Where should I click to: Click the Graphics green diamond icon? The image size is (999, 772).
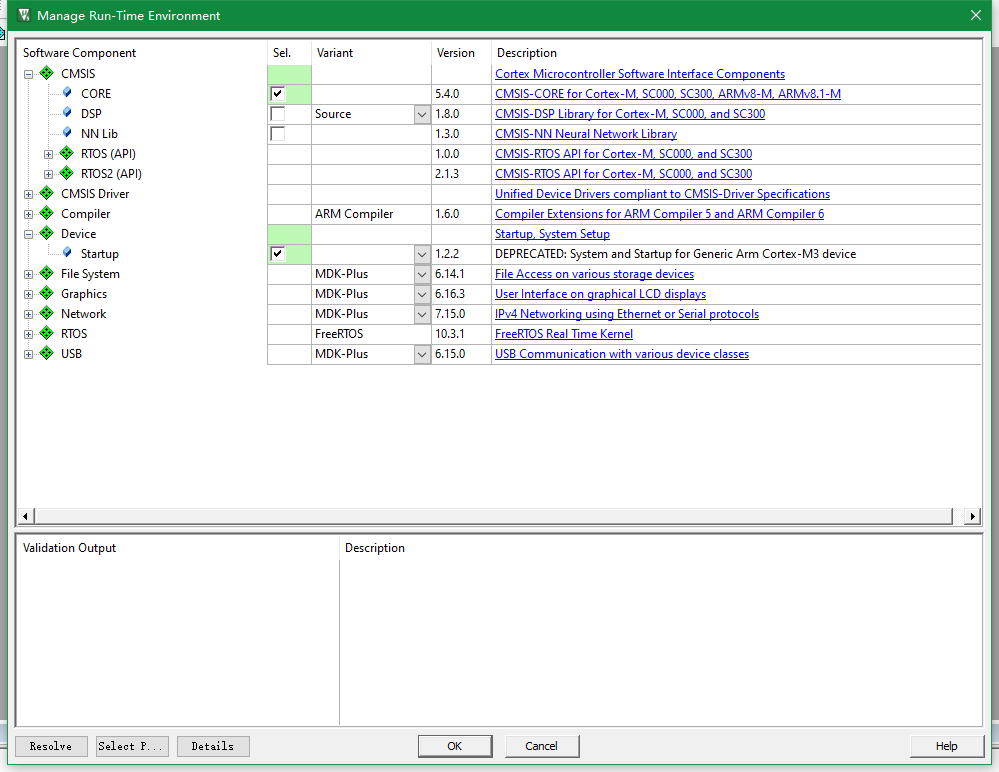pos(47,293)
